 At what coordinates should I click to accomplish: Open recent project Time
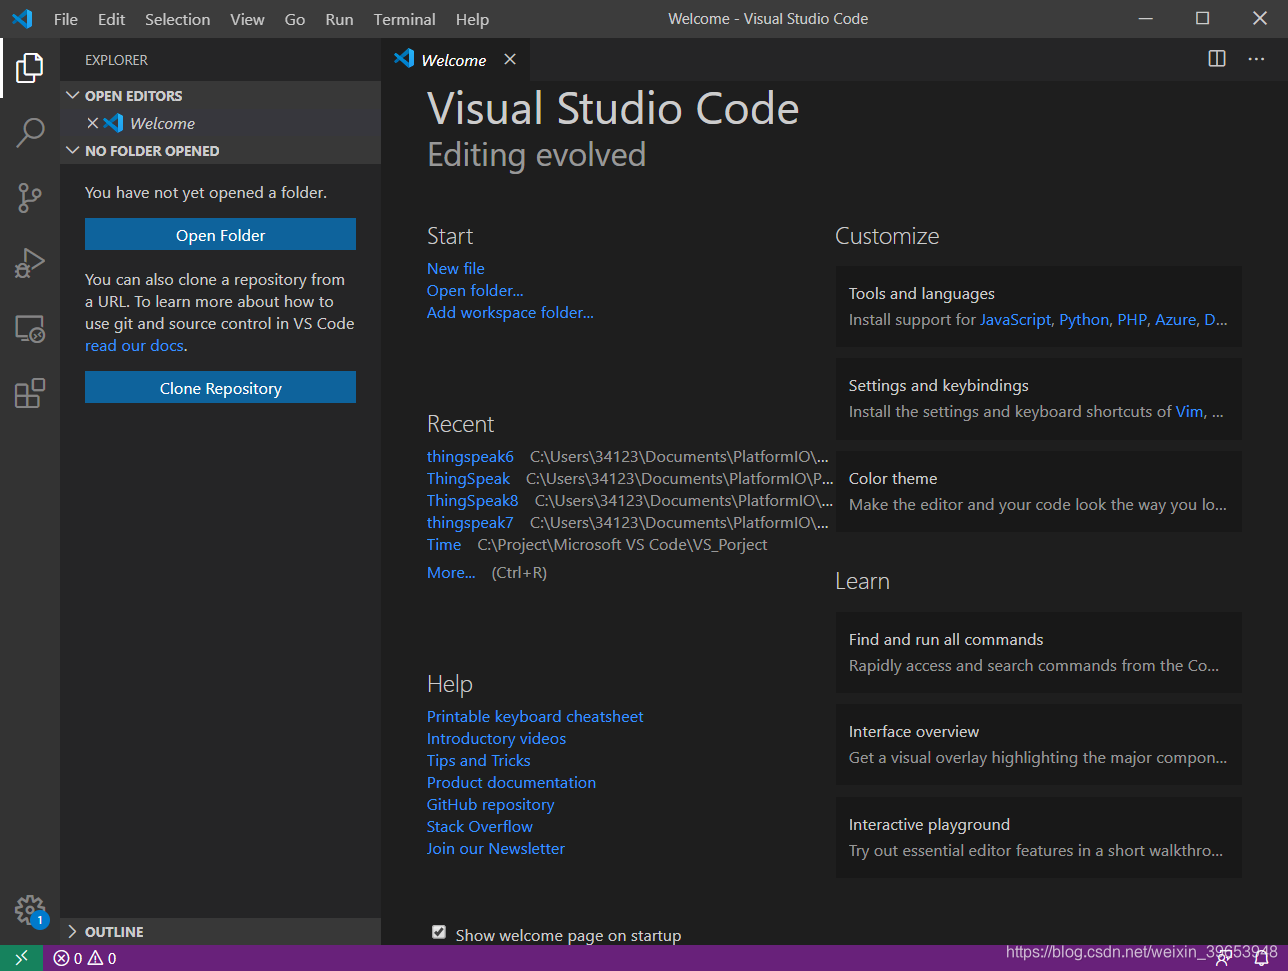coord(444,545)
